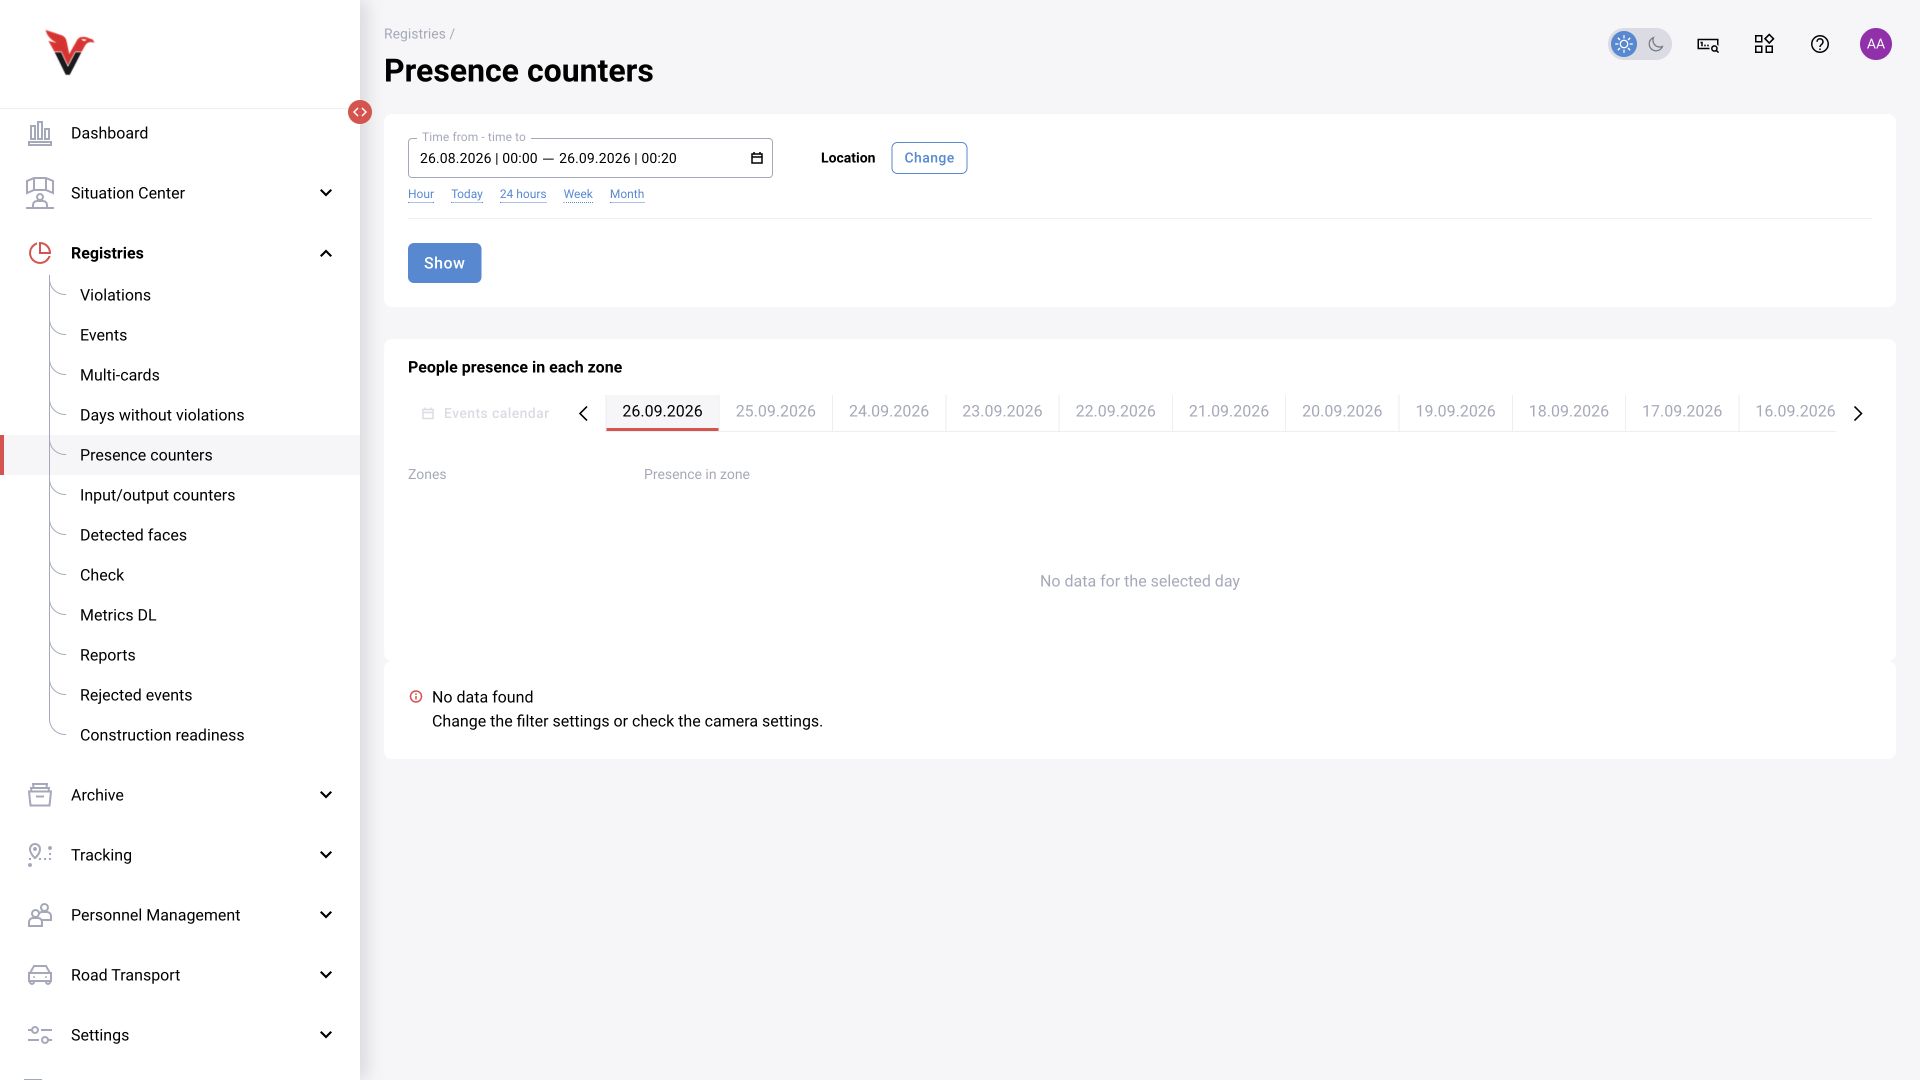Screen dimensions: 1920x1080
Task: Click the Tracking pin icon
Action: click(x=40, y=855)
